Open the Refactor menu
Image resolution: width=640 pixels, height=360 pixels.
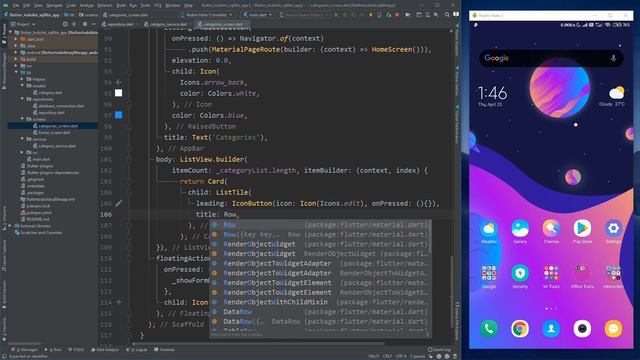coord(105,5)
